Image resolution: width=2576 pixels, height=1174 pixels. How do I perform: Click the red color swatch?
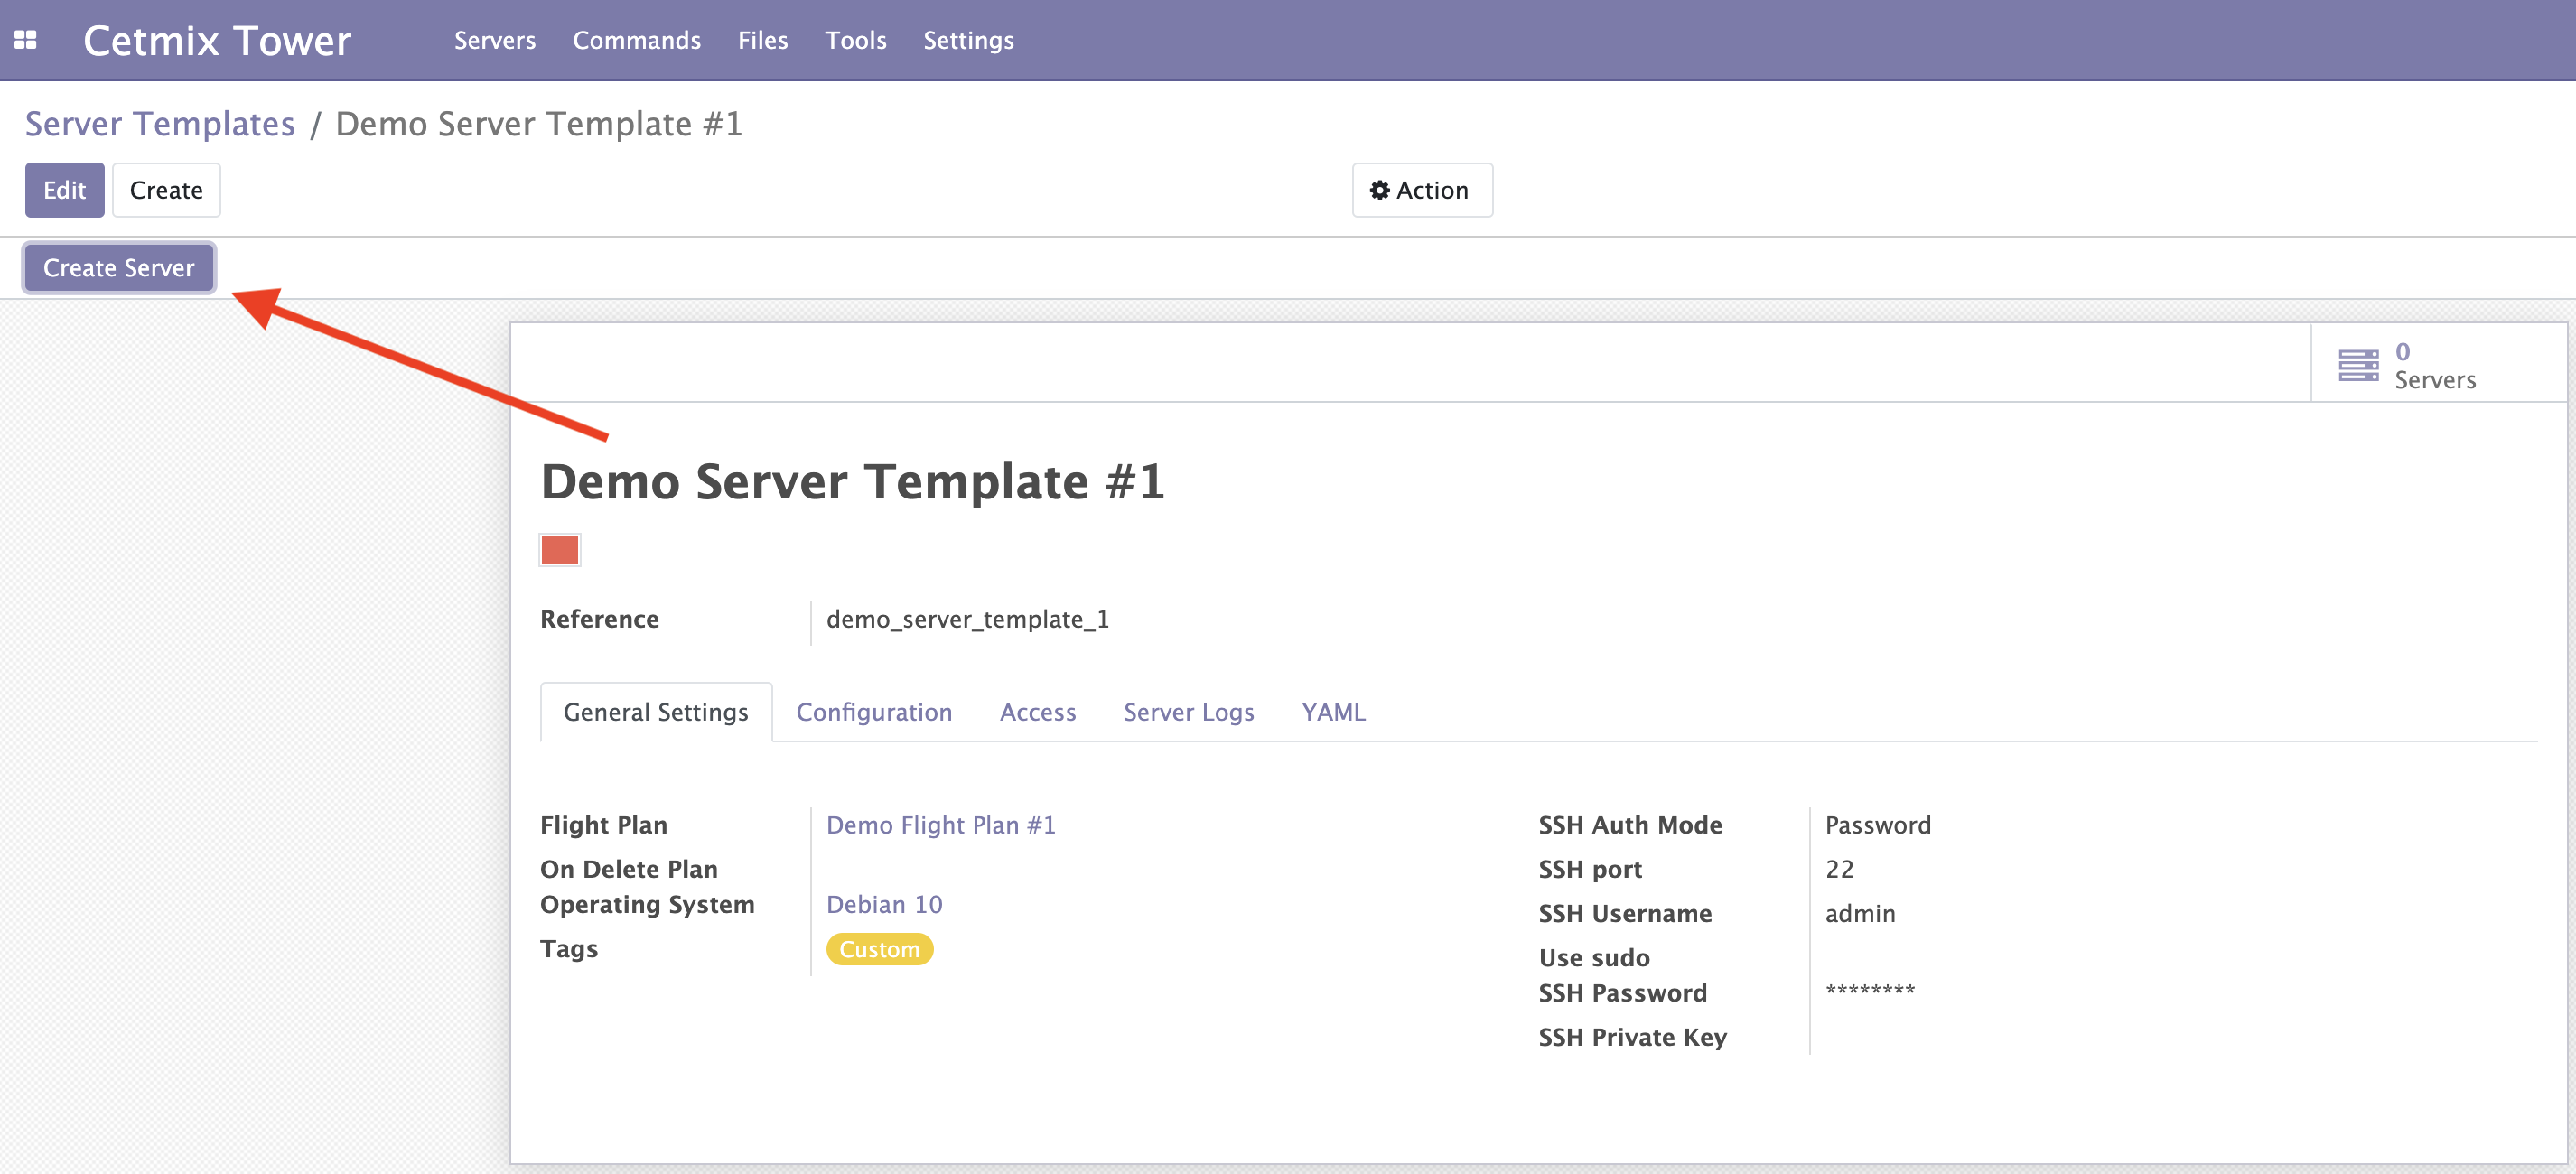click(559, 550)
